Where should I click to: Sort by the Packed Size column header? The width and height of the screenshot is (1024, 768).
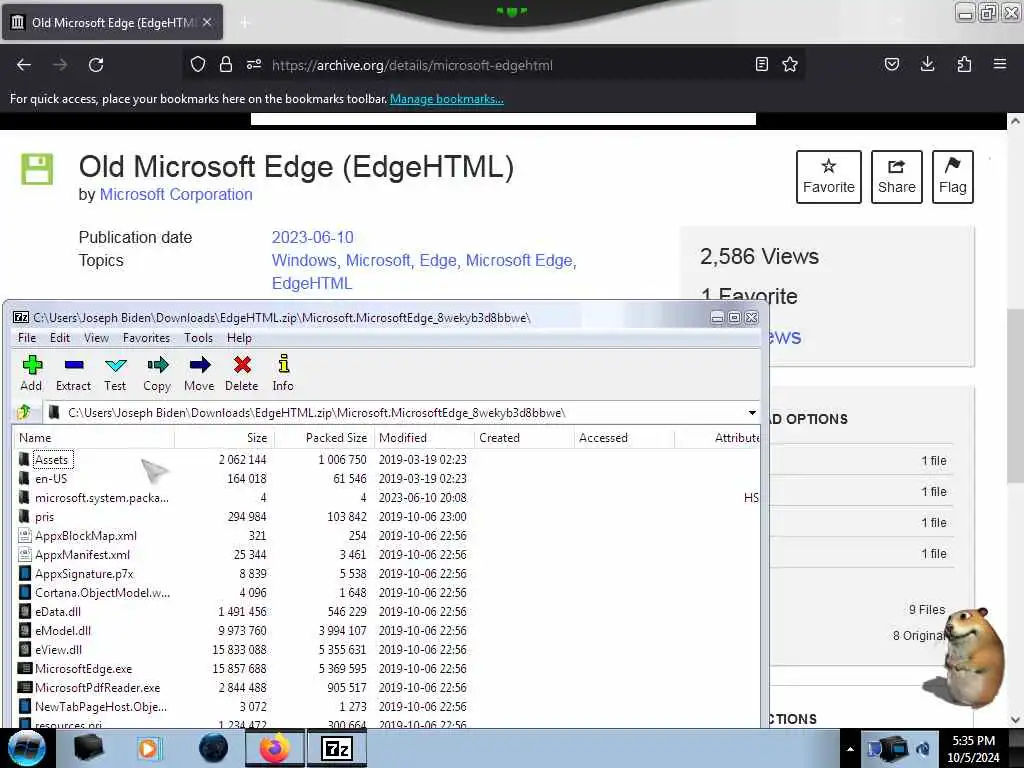325,438
